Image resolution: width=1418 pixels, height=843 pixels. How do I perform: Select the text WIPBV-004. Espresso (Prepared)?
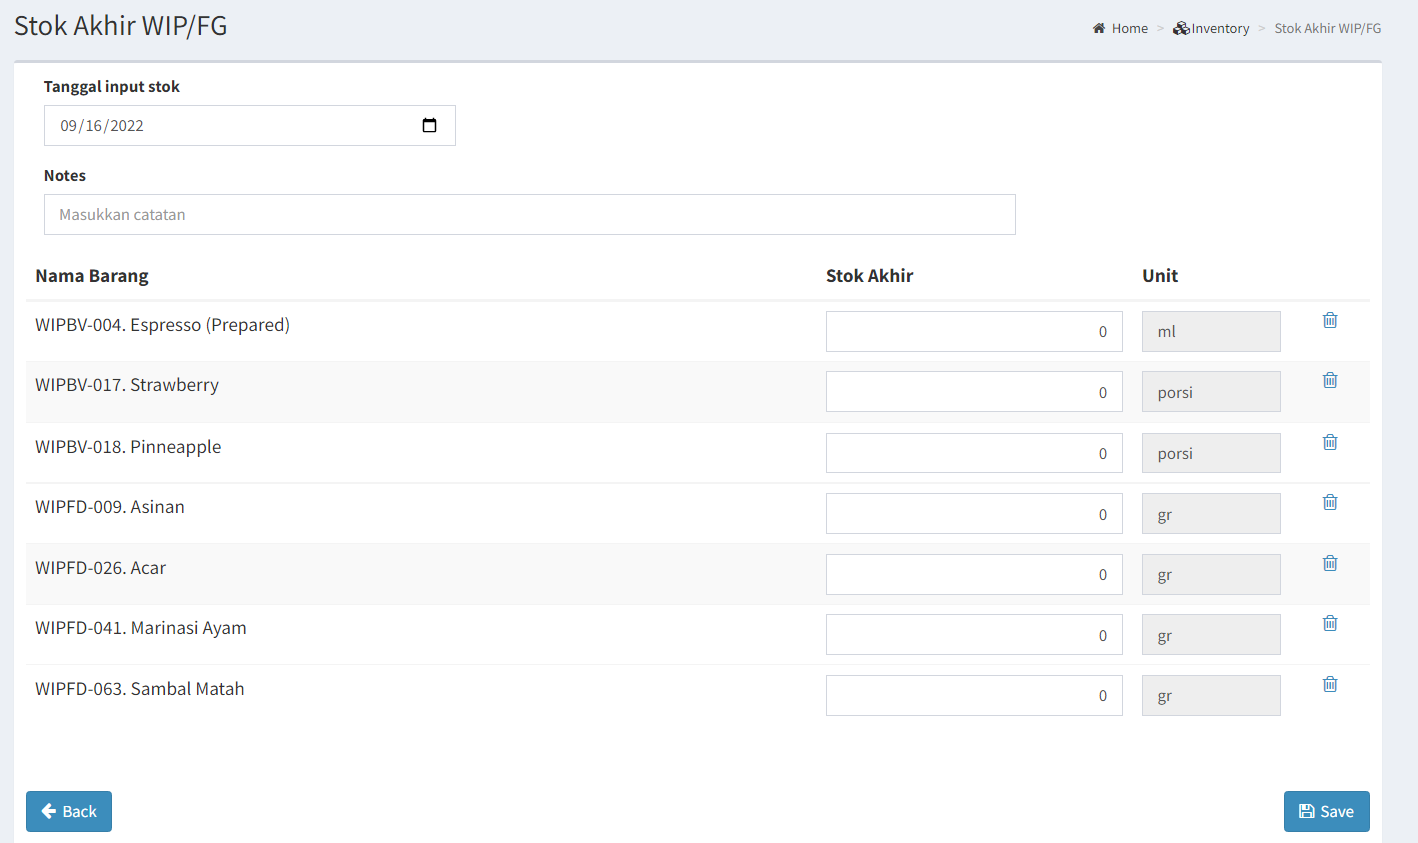tap(162, 325)
